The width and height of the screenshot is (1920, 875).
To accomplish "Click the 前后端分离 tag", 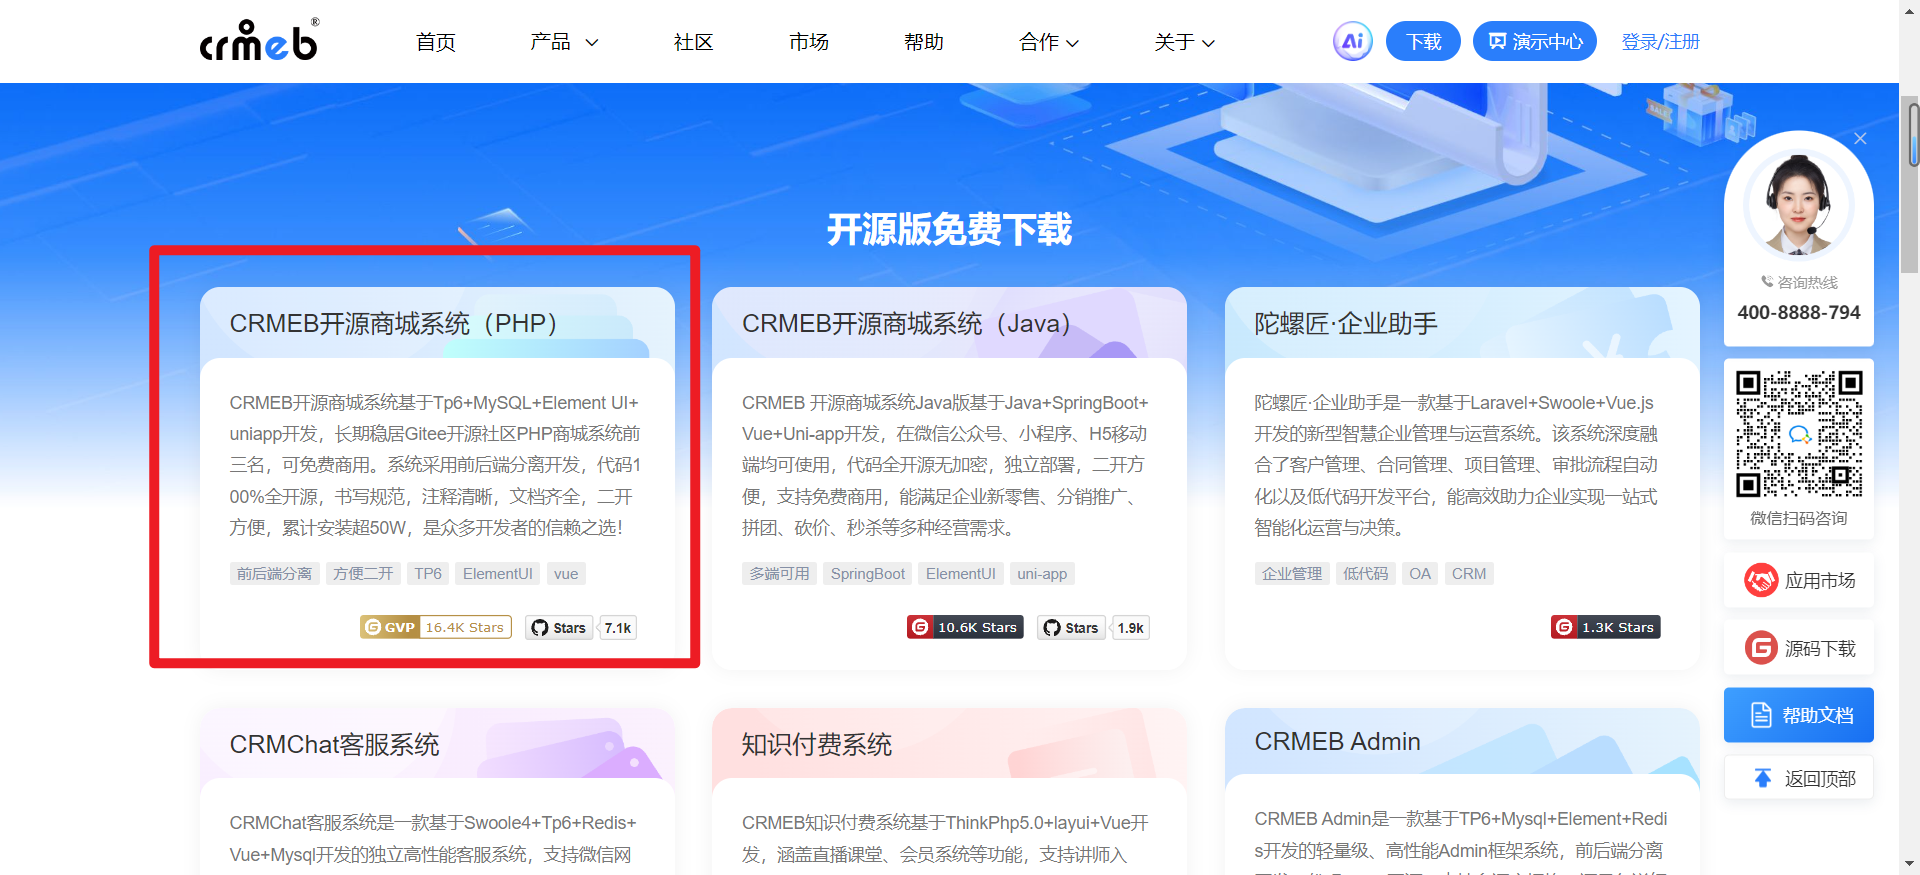I will click(x=274, y=573).
